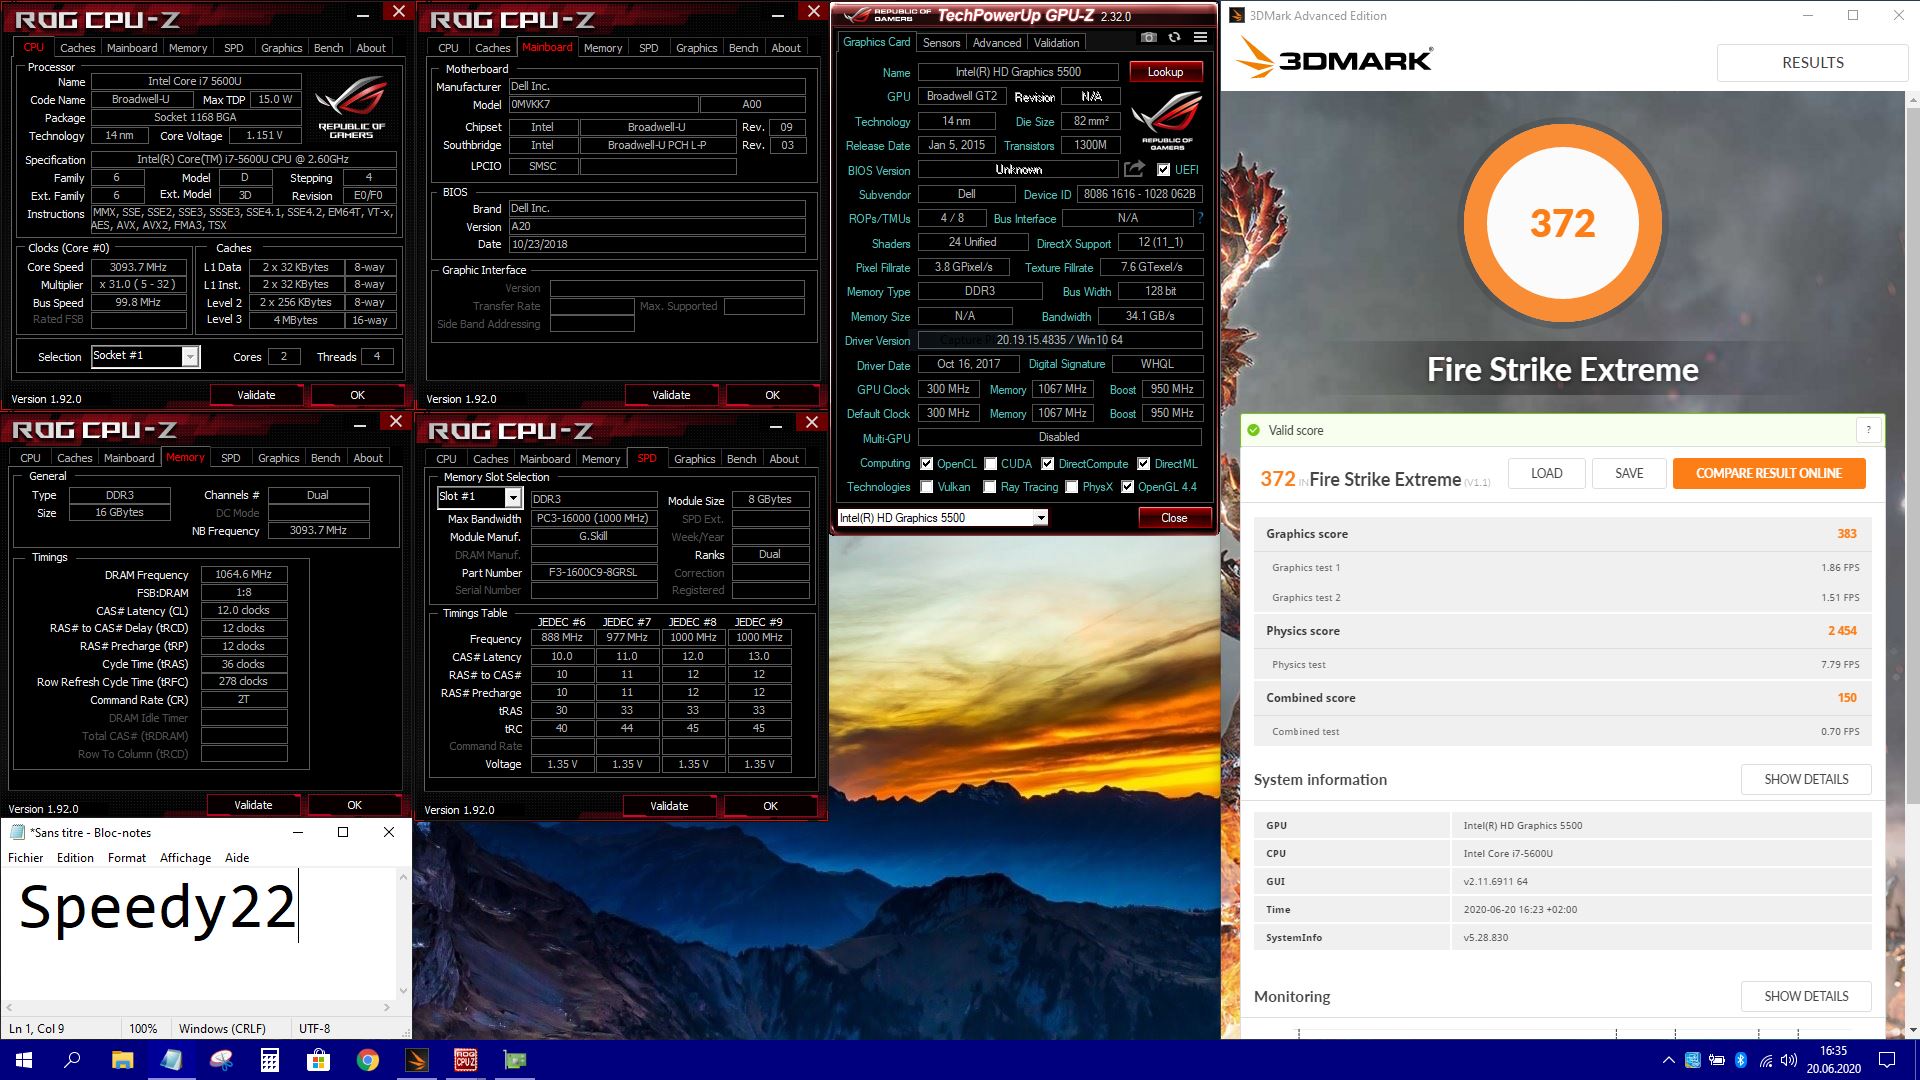Toggle the CUDA checkbox
The height and width of the screenshot is (1080, 1920).
(990, 463)
